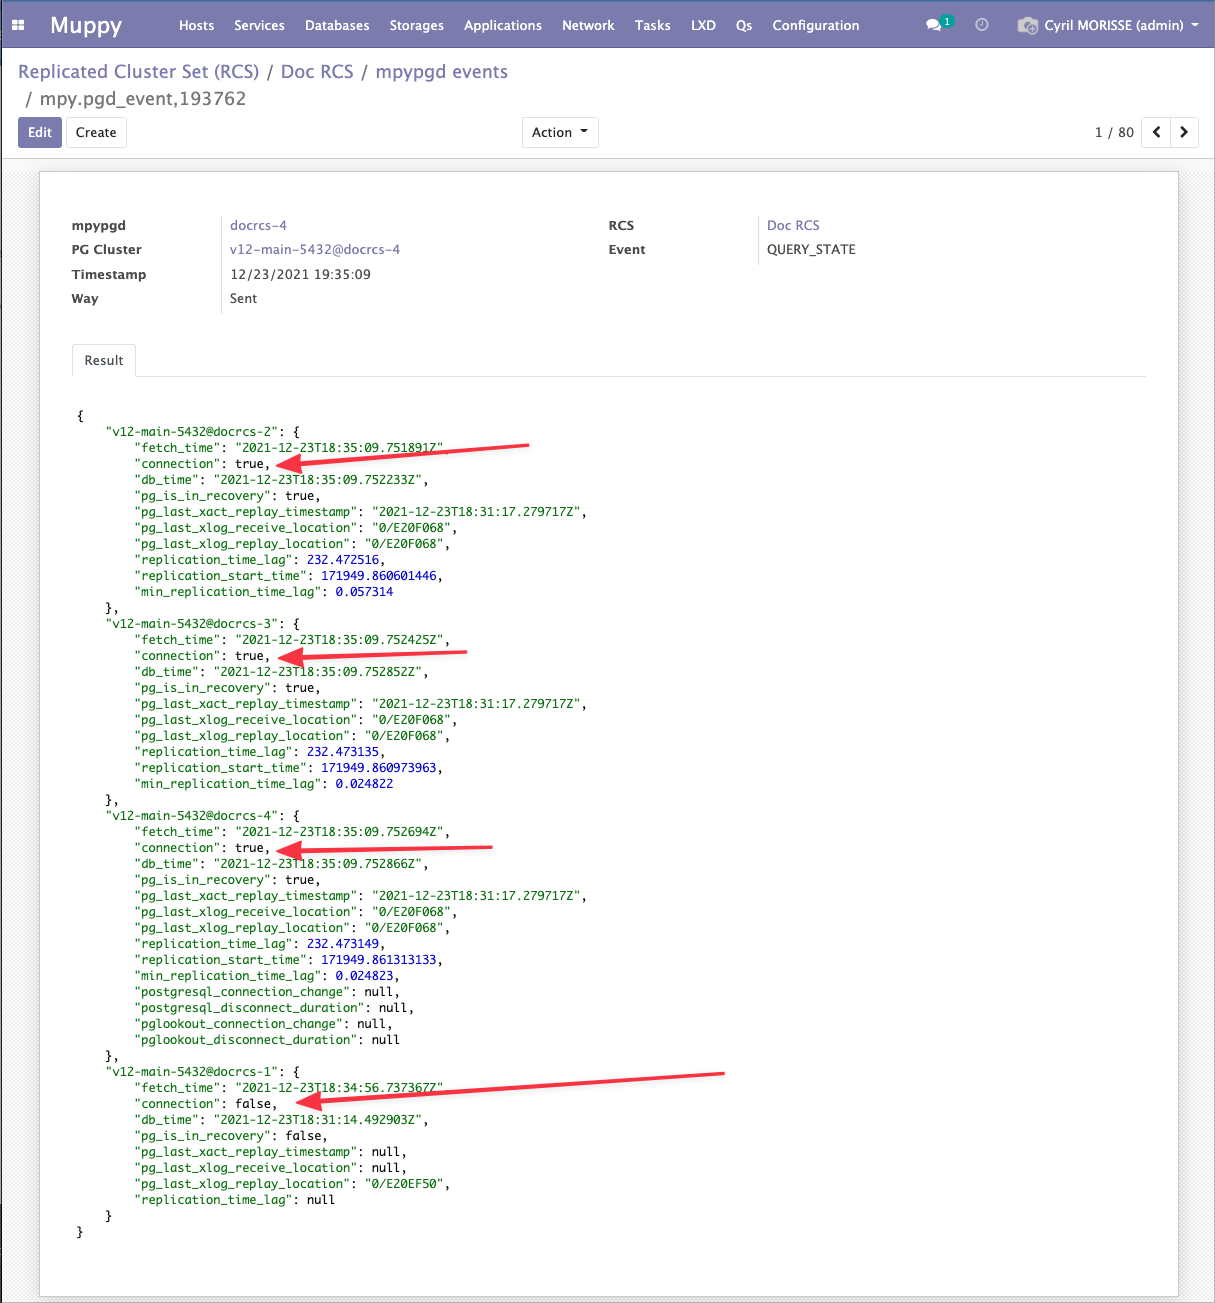Click the min lag value 0.057314

click(x=364, y=592)
